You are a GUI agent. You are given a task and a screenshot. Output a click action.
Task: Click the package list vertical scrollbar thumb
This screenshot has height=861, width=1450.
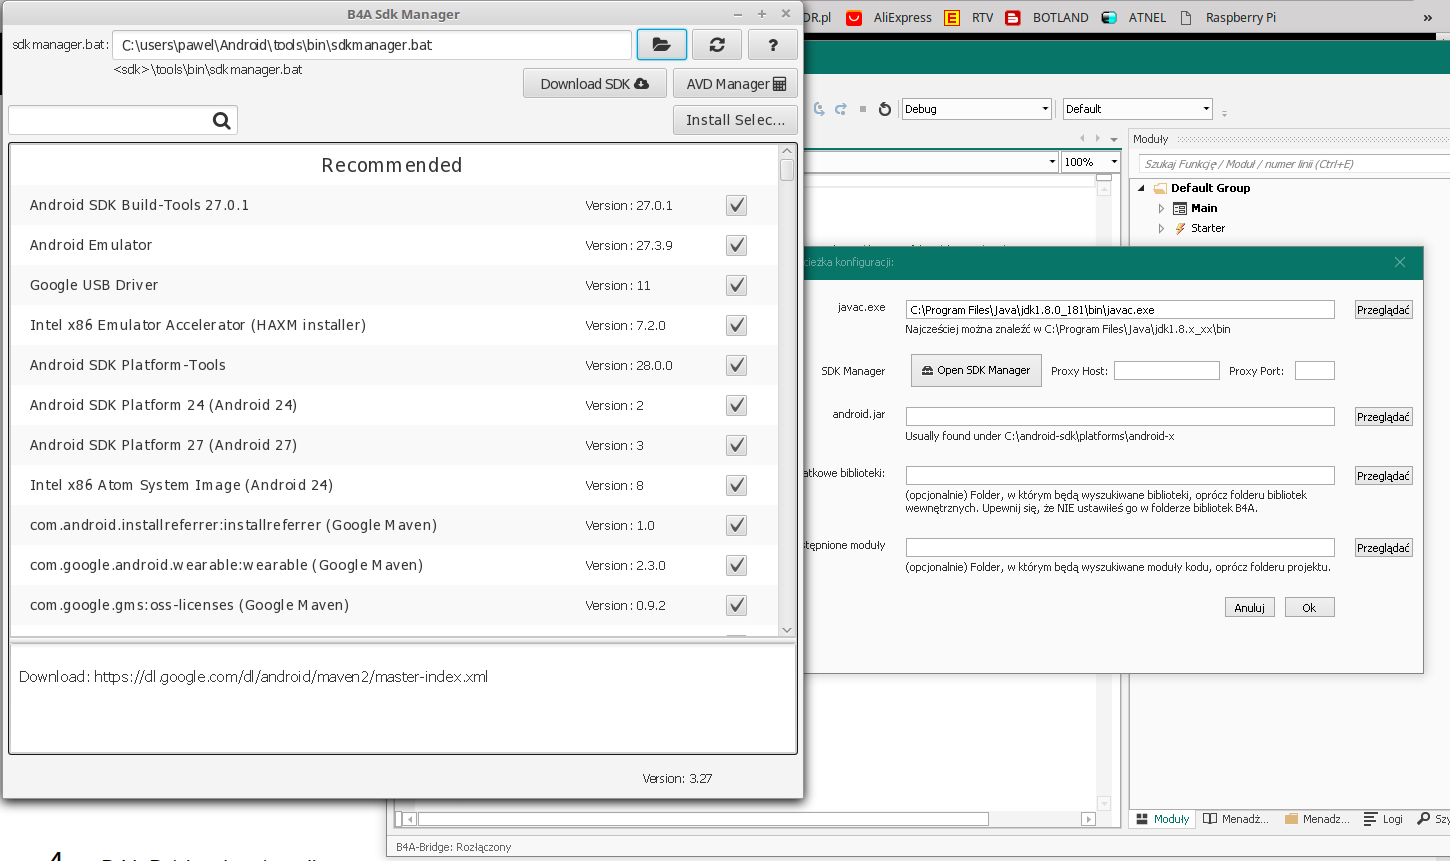click(x=787, y=170)
